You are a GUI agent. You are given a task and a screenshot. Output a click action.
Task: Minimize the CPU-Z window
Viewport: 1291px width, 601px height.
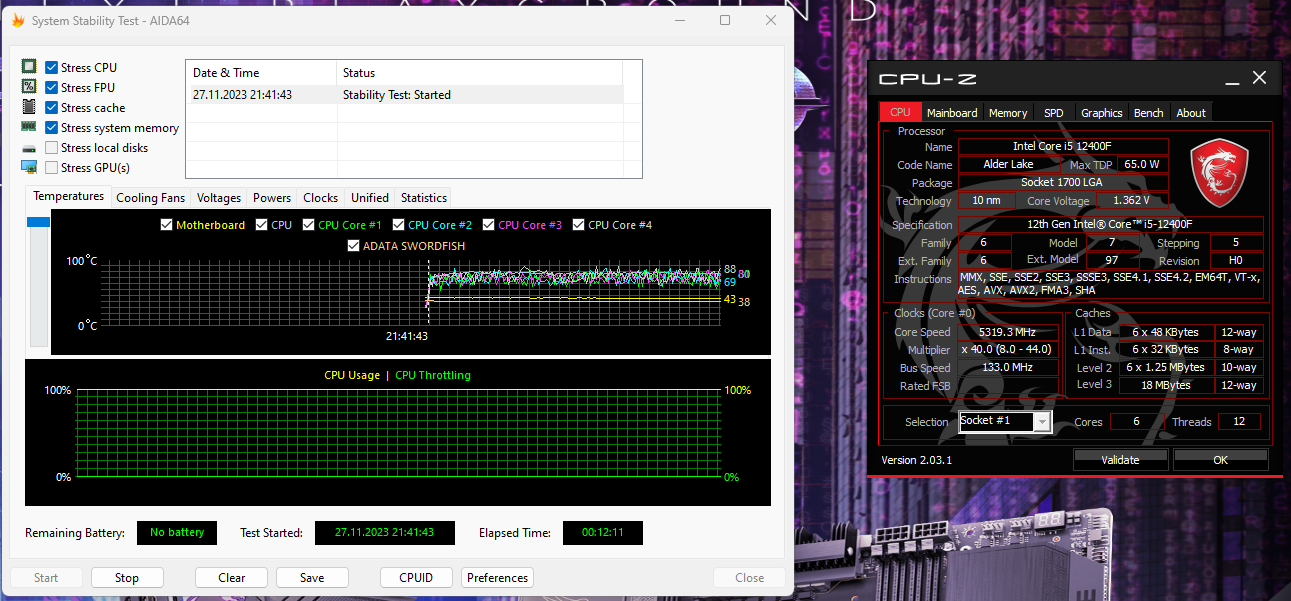[x=1230, y=78]
